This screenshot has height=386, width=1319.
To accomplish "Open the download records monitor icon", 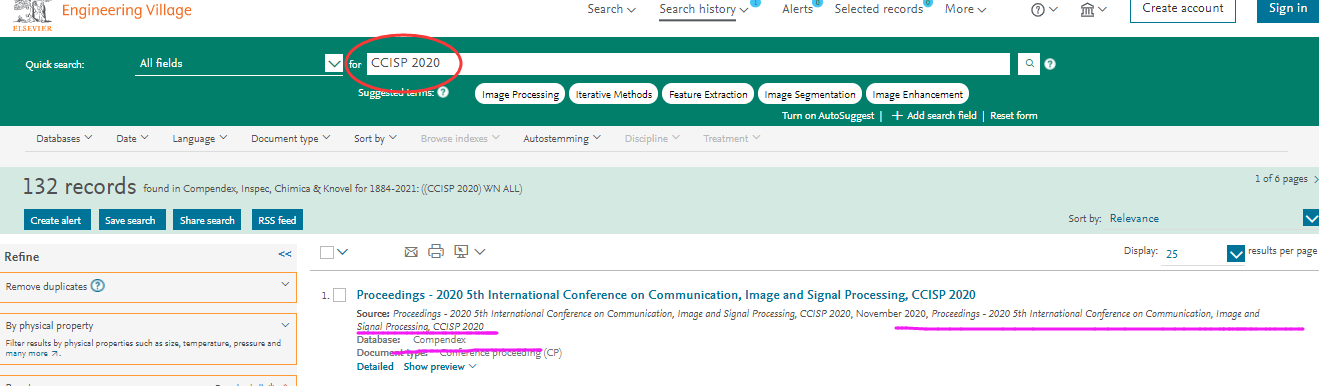I will [x=469, y=252].
